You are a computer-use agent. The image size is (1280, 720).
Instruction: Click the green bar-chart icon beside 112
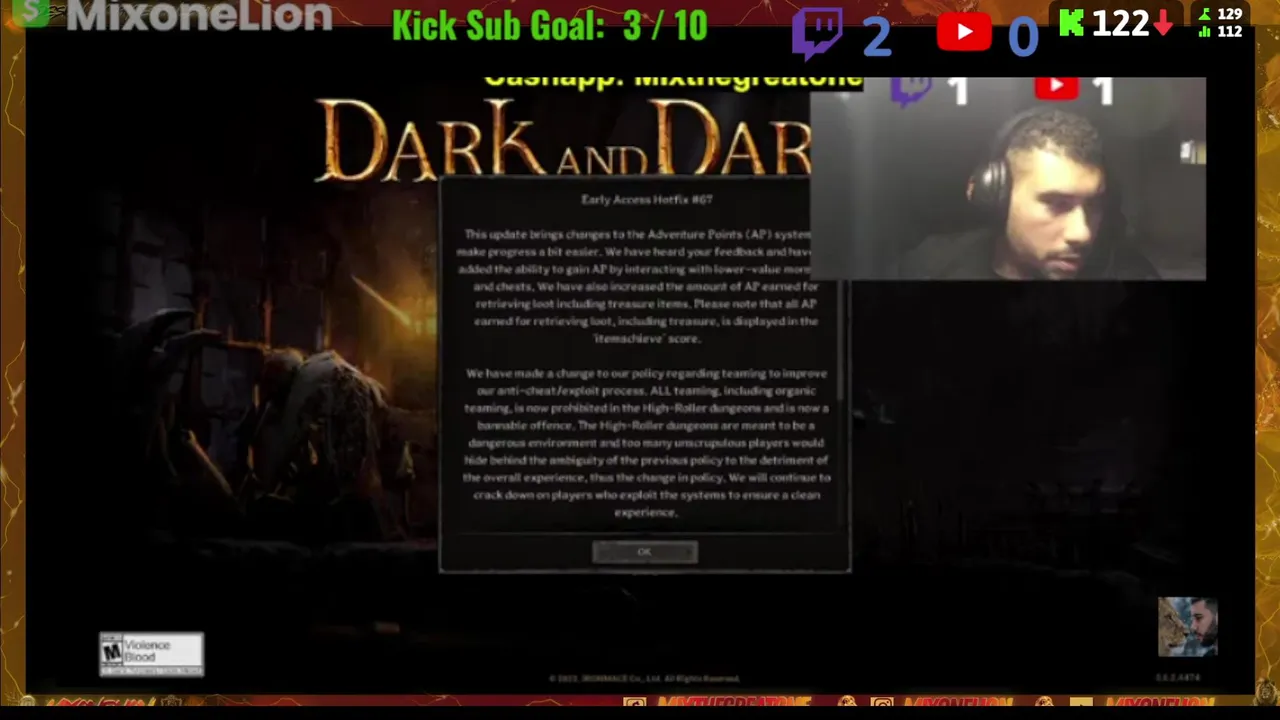(x=1204, y=31)
